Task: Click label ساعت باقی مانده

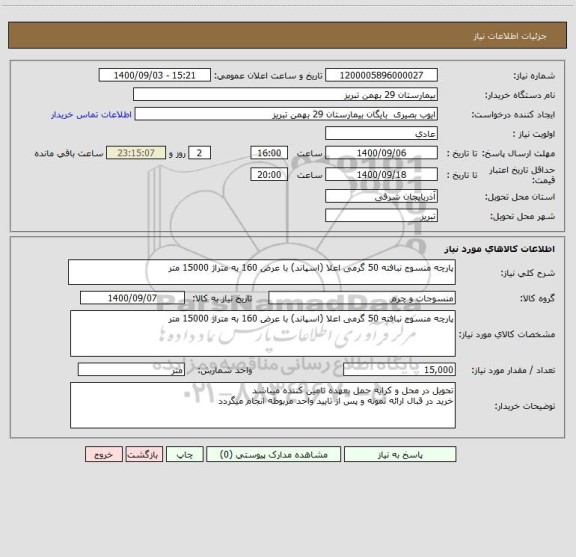Action: (x=69, y=154)
